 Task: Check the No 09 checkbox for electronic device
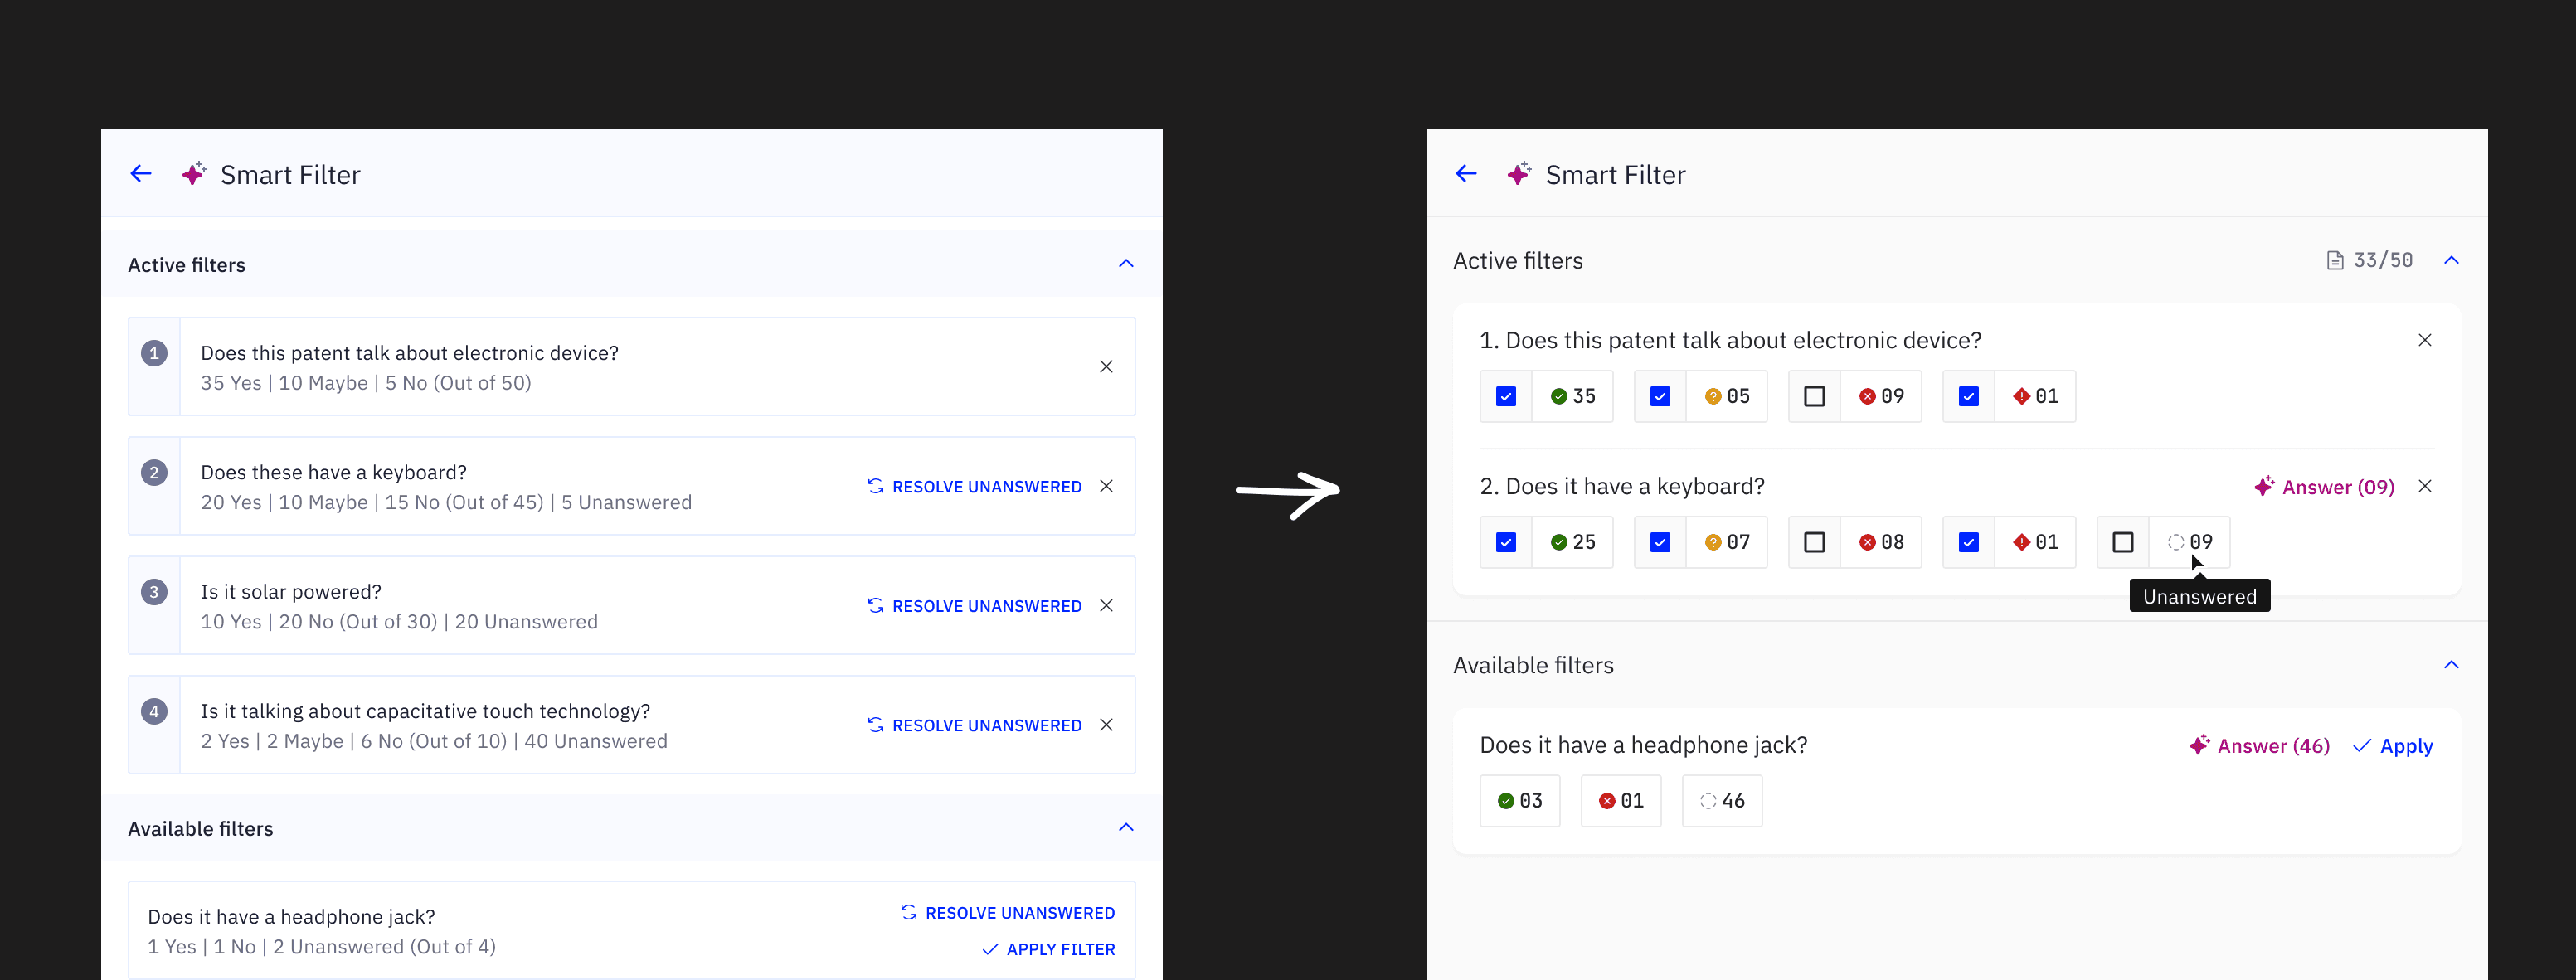tap(1814, 397)
